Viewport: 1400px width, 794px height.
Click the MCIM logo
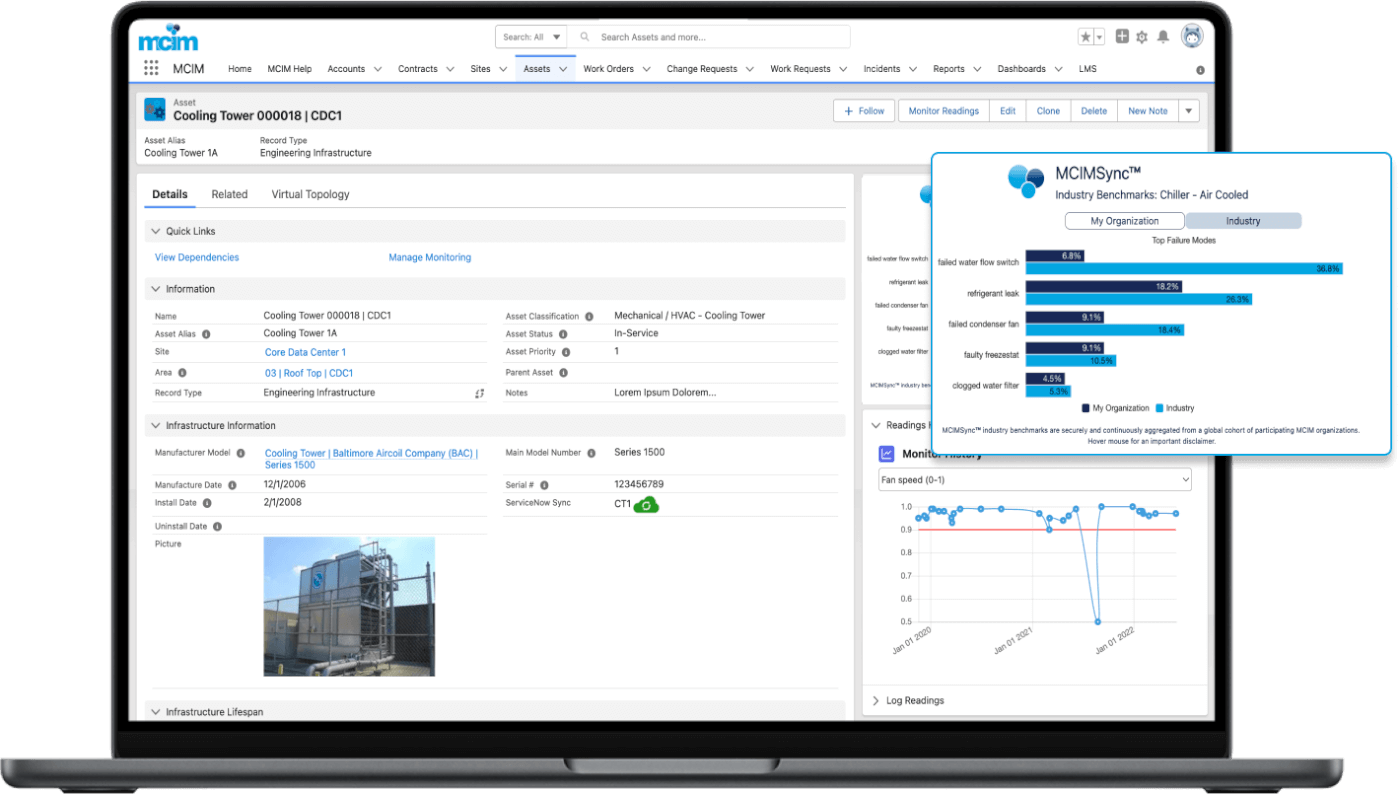pos(168,38)
